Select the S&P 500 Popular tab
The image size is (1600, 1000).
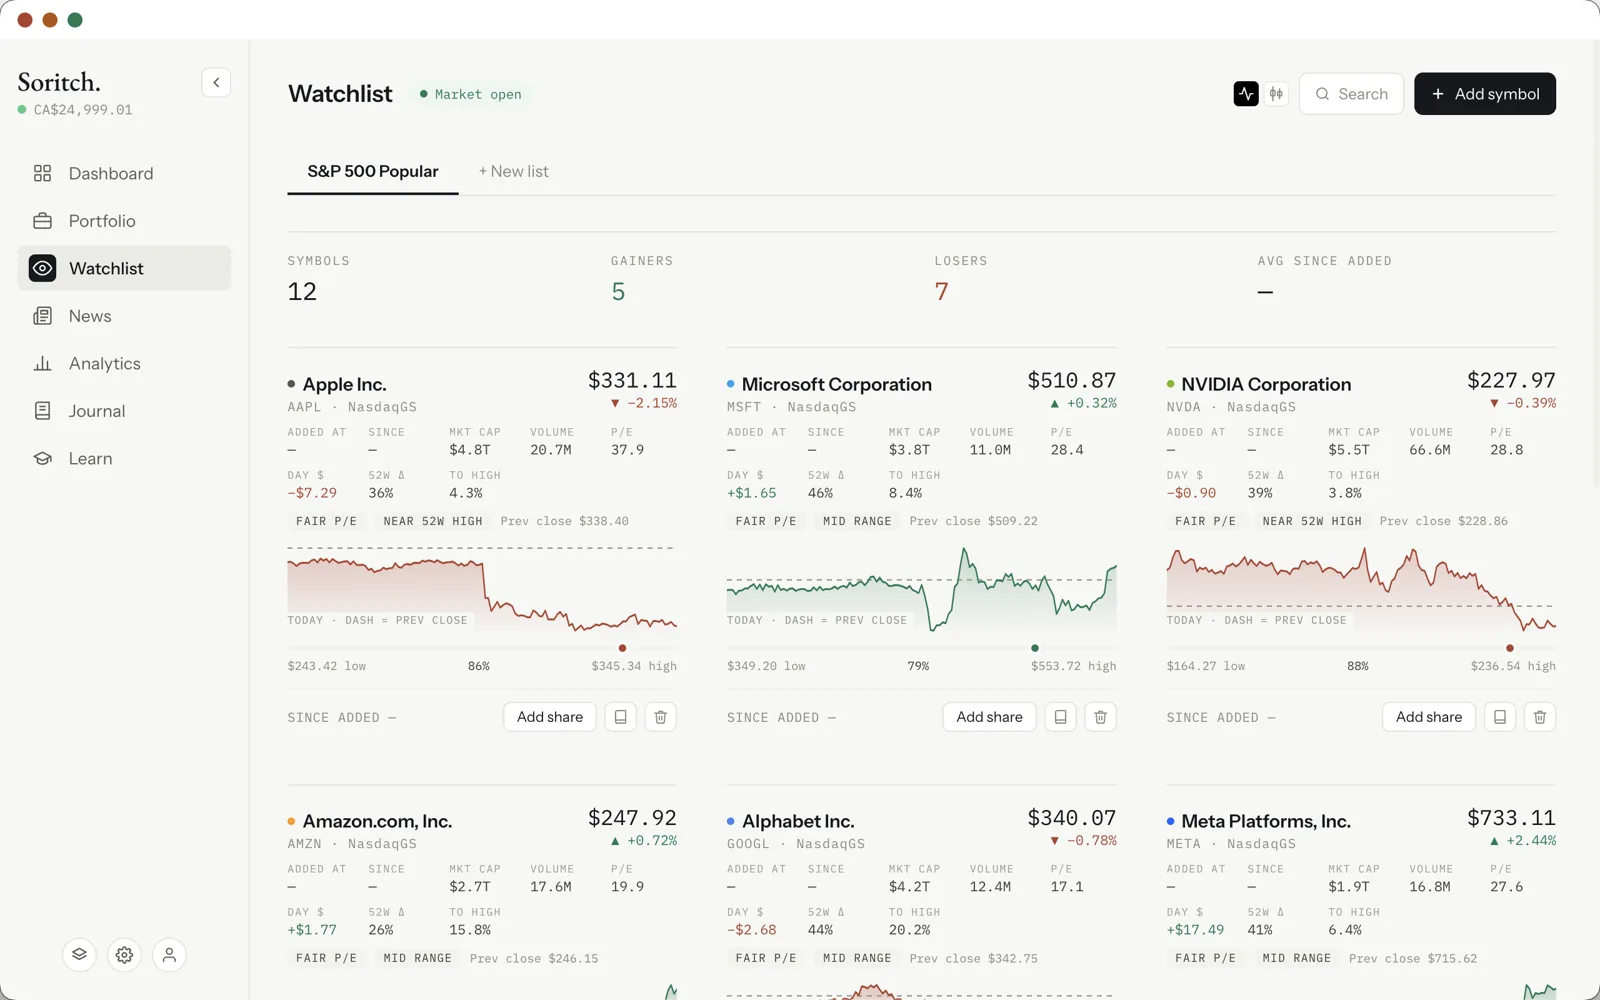(x=373, y=171)
